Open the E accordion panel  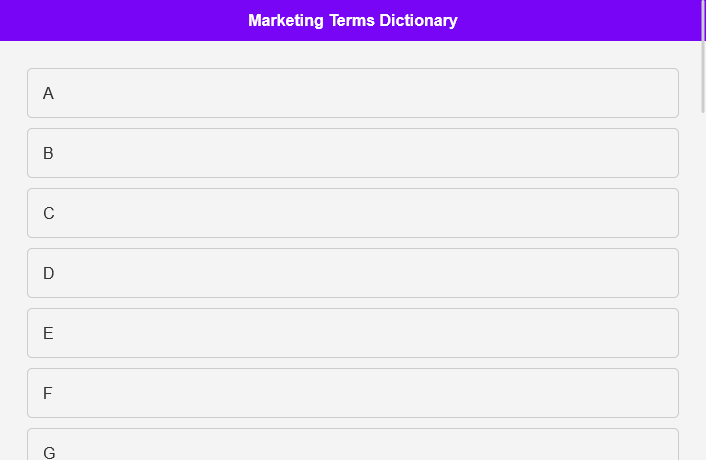click(x=352, y=333)
